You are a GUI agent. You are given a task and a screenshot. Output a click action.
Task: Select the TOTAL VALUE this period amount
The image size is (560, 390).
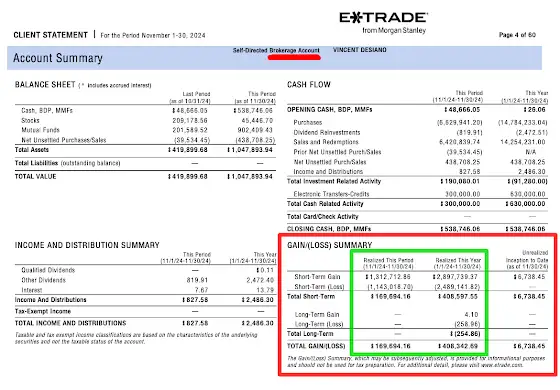(250, 176)
